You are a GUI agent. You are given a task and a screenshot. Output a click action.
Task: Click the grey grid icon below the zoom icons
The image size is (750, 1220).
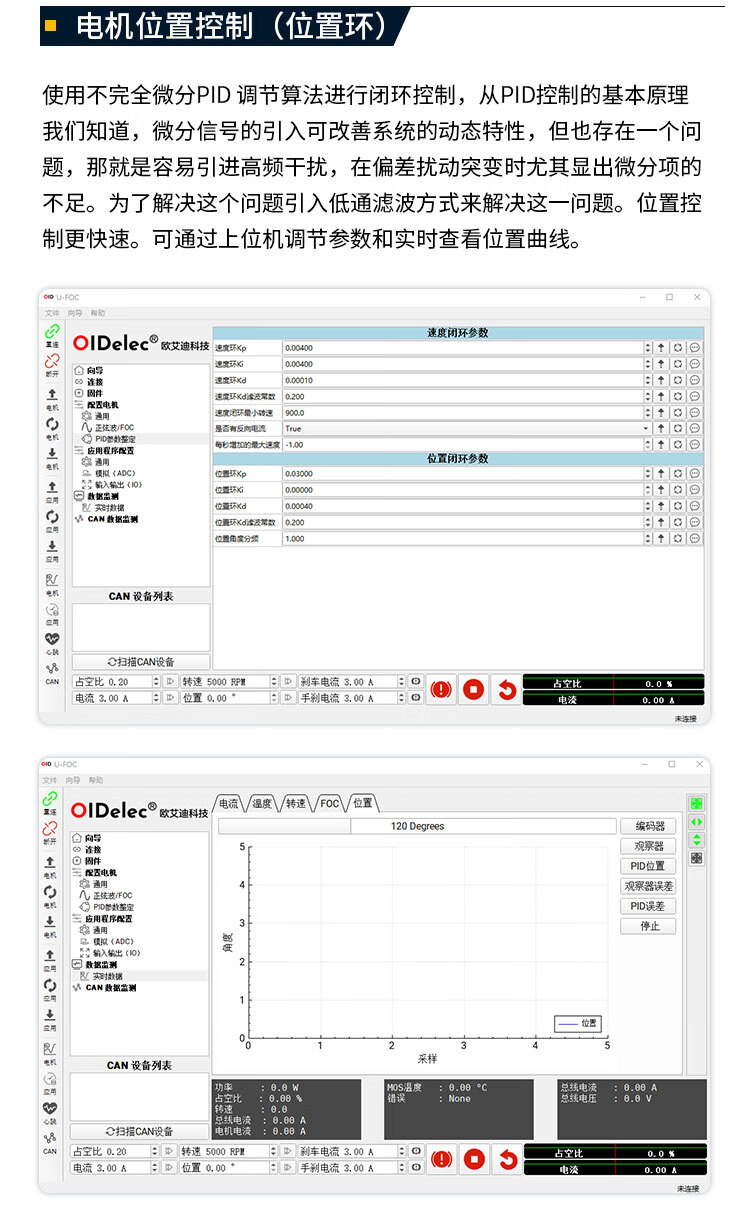(697, 858)
